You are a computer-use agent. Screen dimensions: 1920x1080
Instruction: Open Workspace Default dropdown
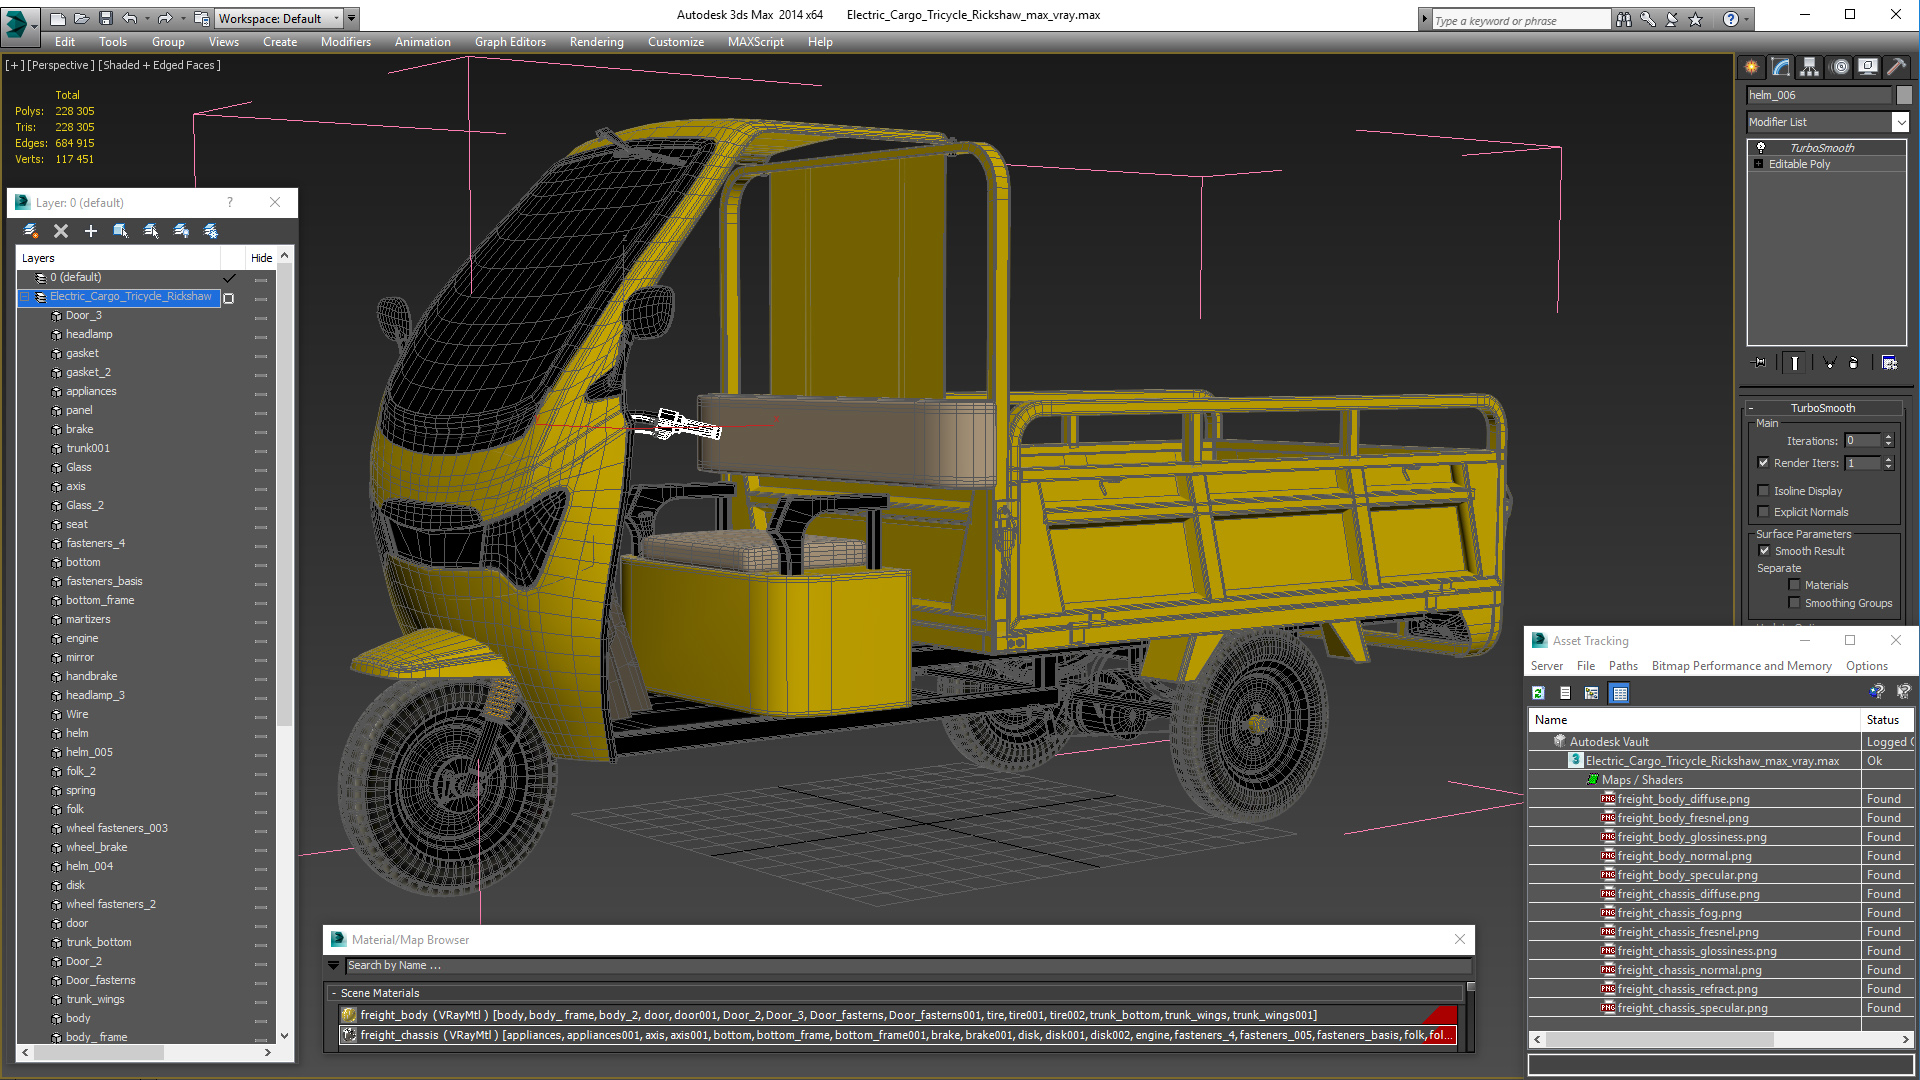[337, 18]
